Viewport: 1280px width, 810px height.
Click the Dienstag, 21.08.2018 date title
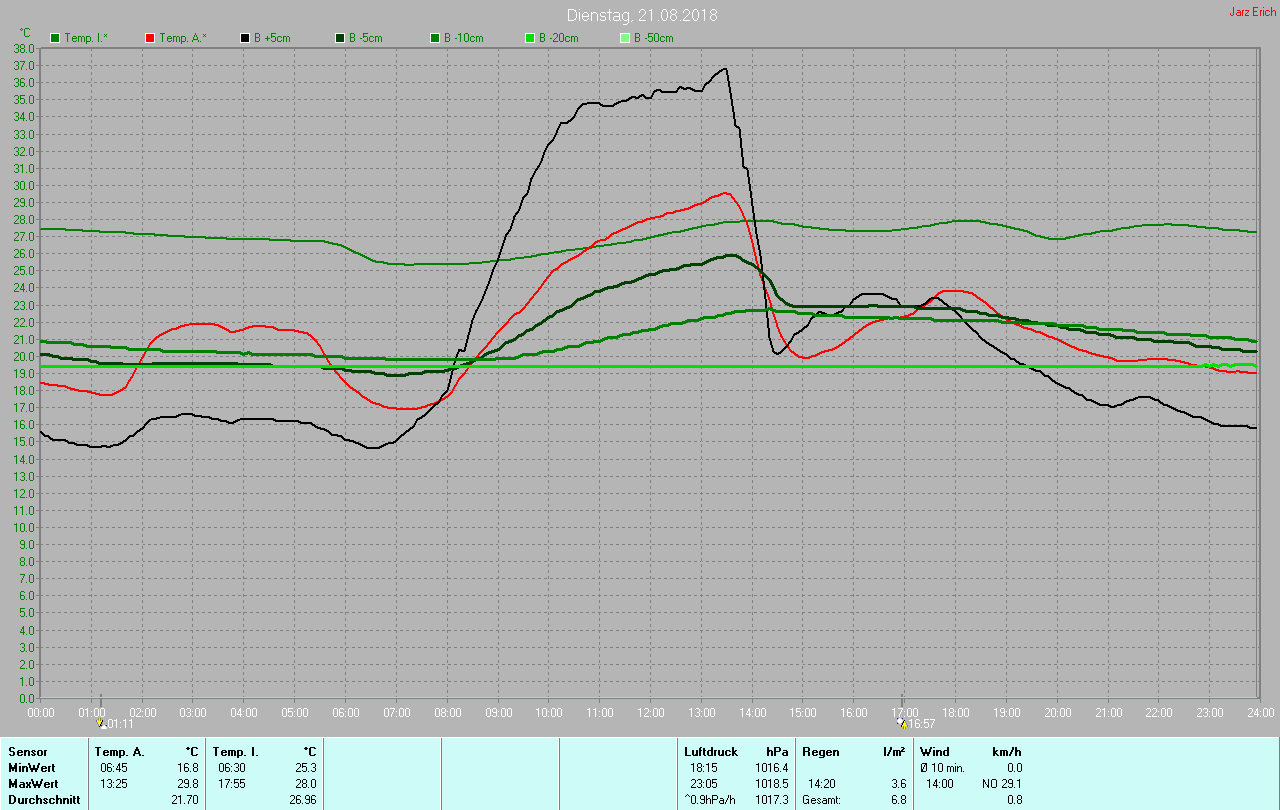[x=642, y=15]
